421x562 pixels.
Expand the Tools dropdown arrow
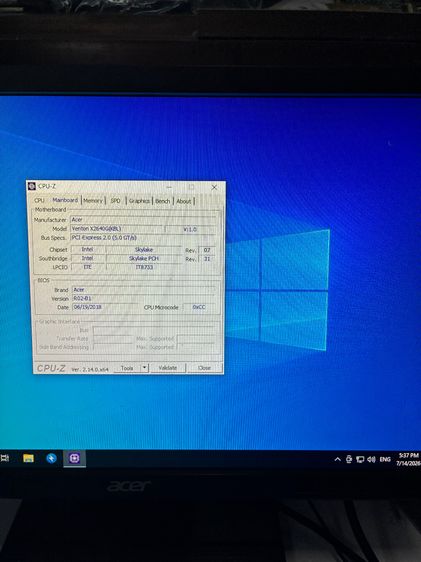tap(144, 368)
